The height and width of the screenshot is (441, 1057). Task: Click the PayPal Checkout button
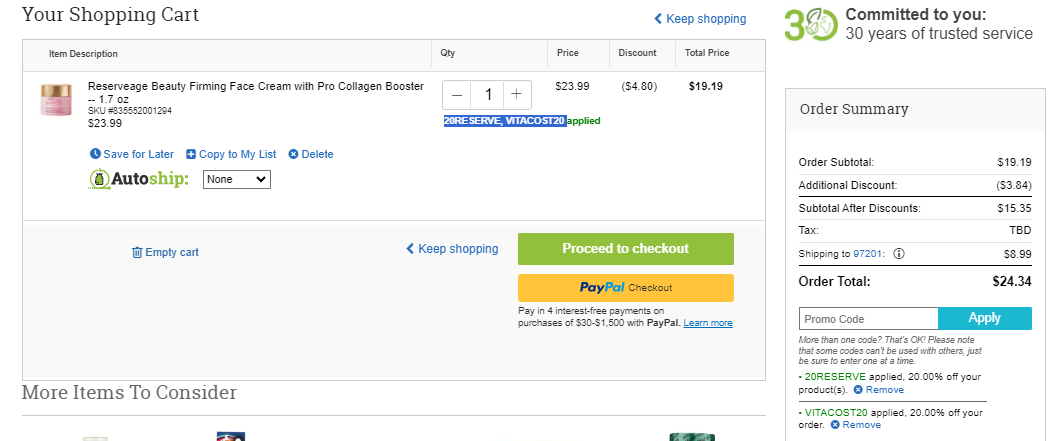coord(626,288)
